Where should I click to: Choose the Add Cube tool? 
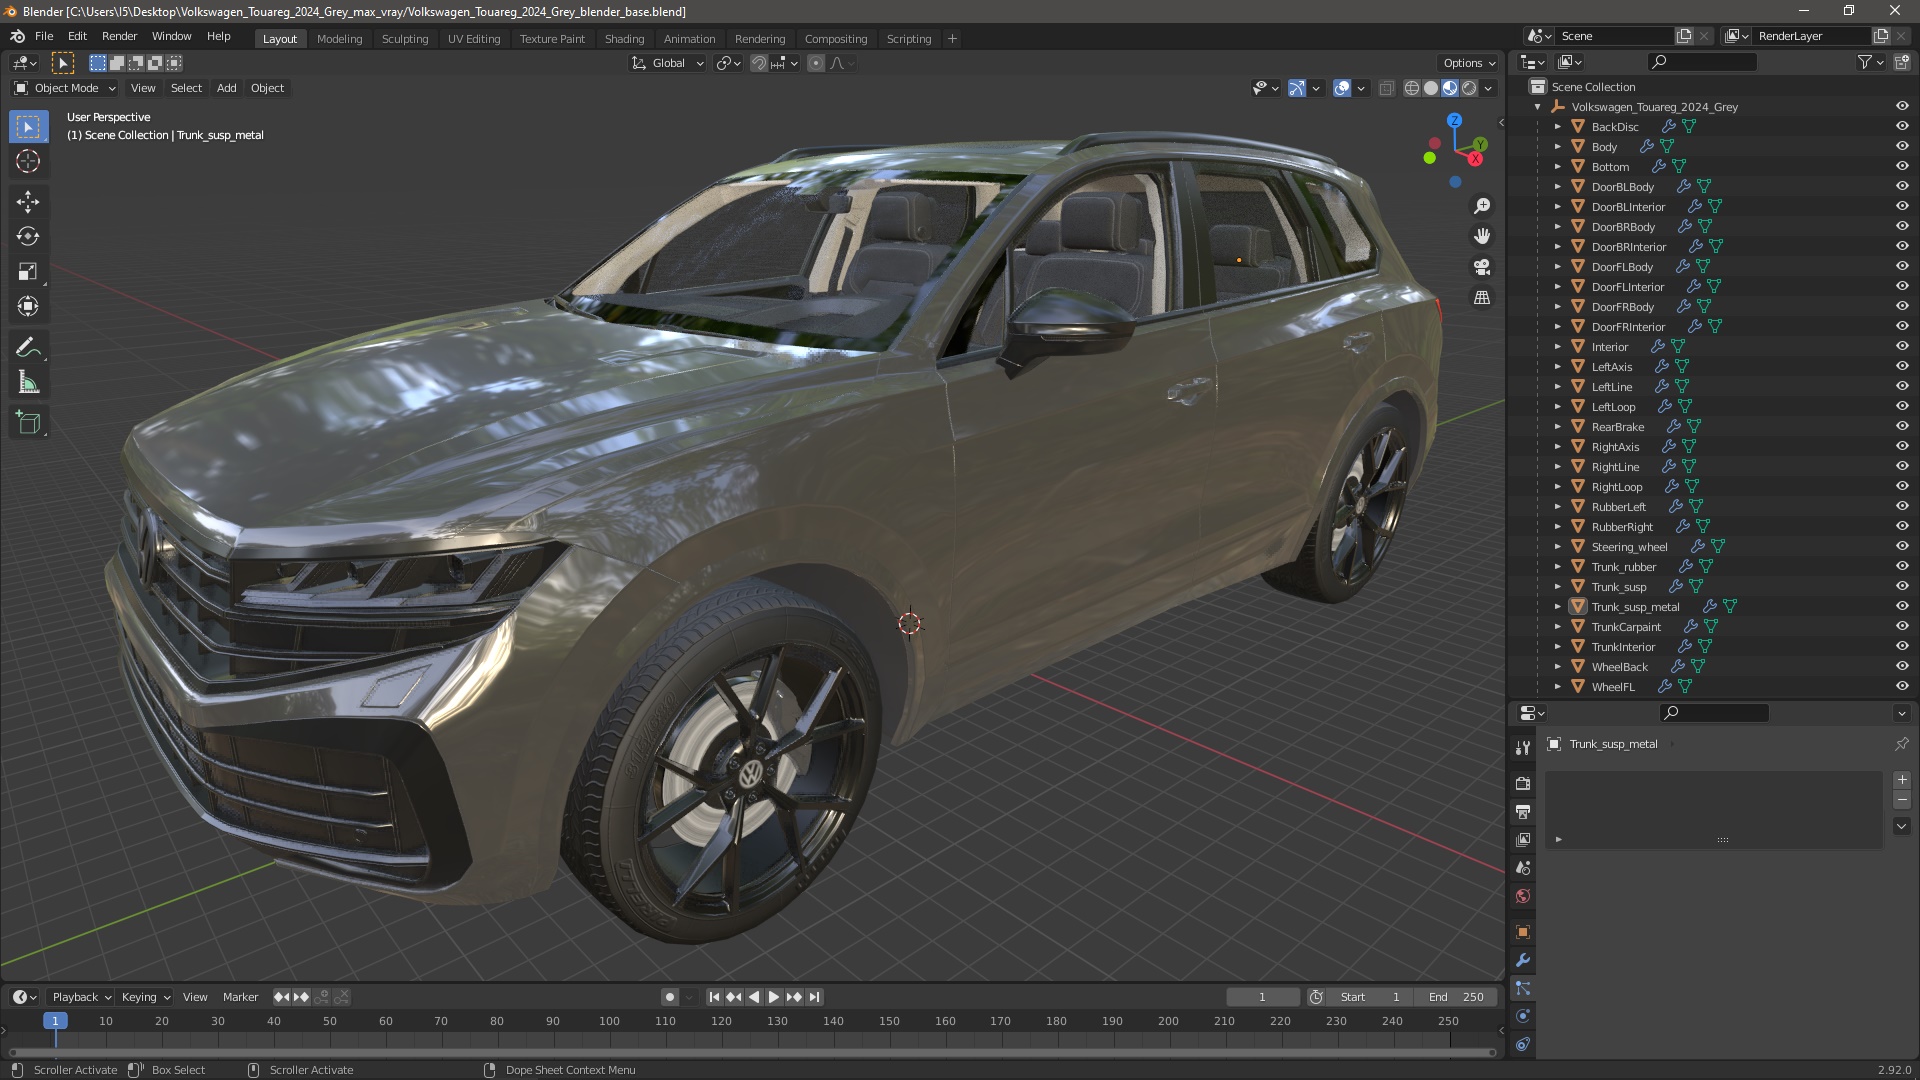point(28,424)
